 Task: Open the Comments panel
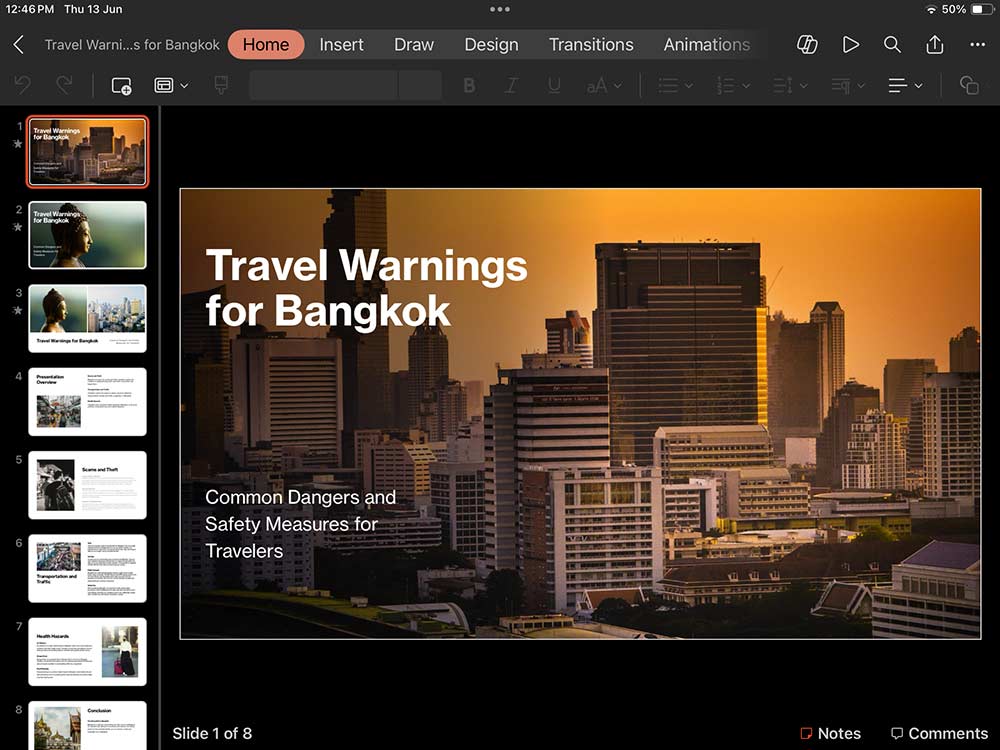[x=940, y=733]
